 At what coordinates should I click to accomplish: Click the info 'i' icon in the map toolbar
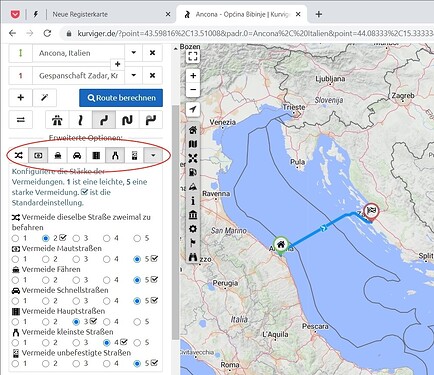point(193,201)
